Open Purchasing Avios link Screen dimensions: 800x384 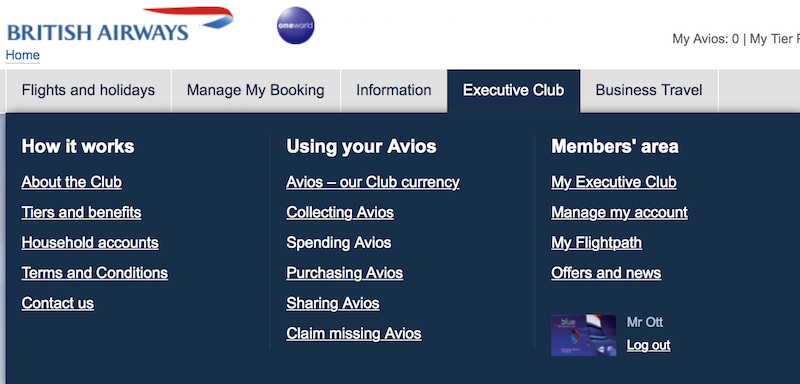[x=344, y=273]
